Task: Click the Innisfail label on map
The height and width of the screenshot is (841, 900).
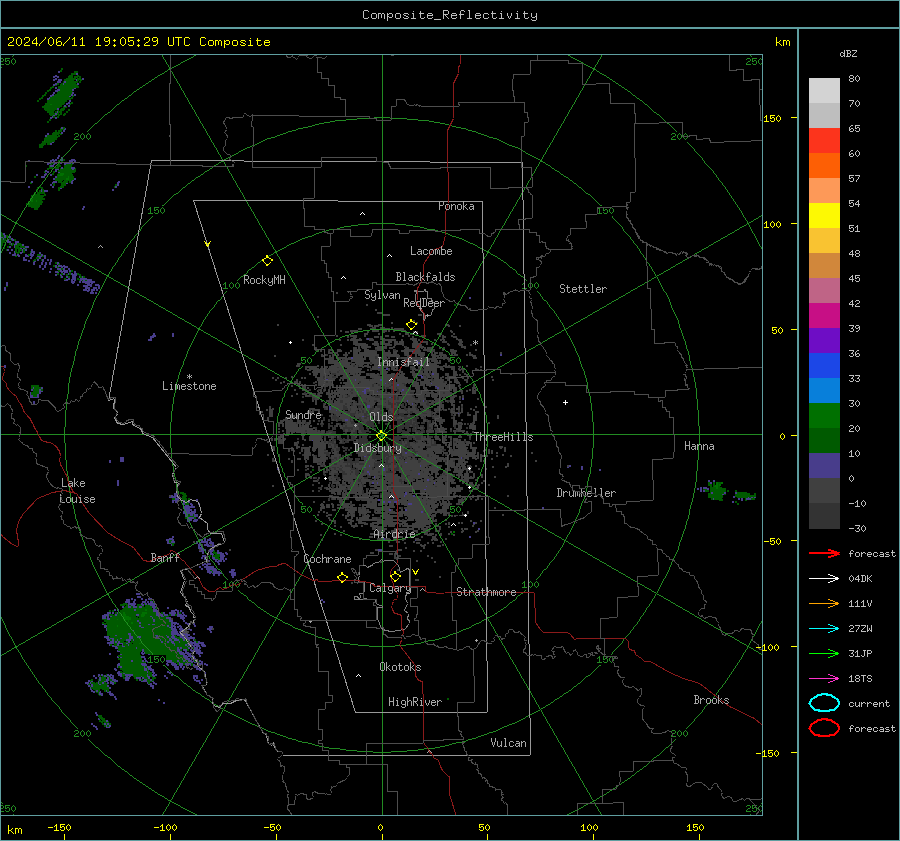Action: click(x=403, y=362)
